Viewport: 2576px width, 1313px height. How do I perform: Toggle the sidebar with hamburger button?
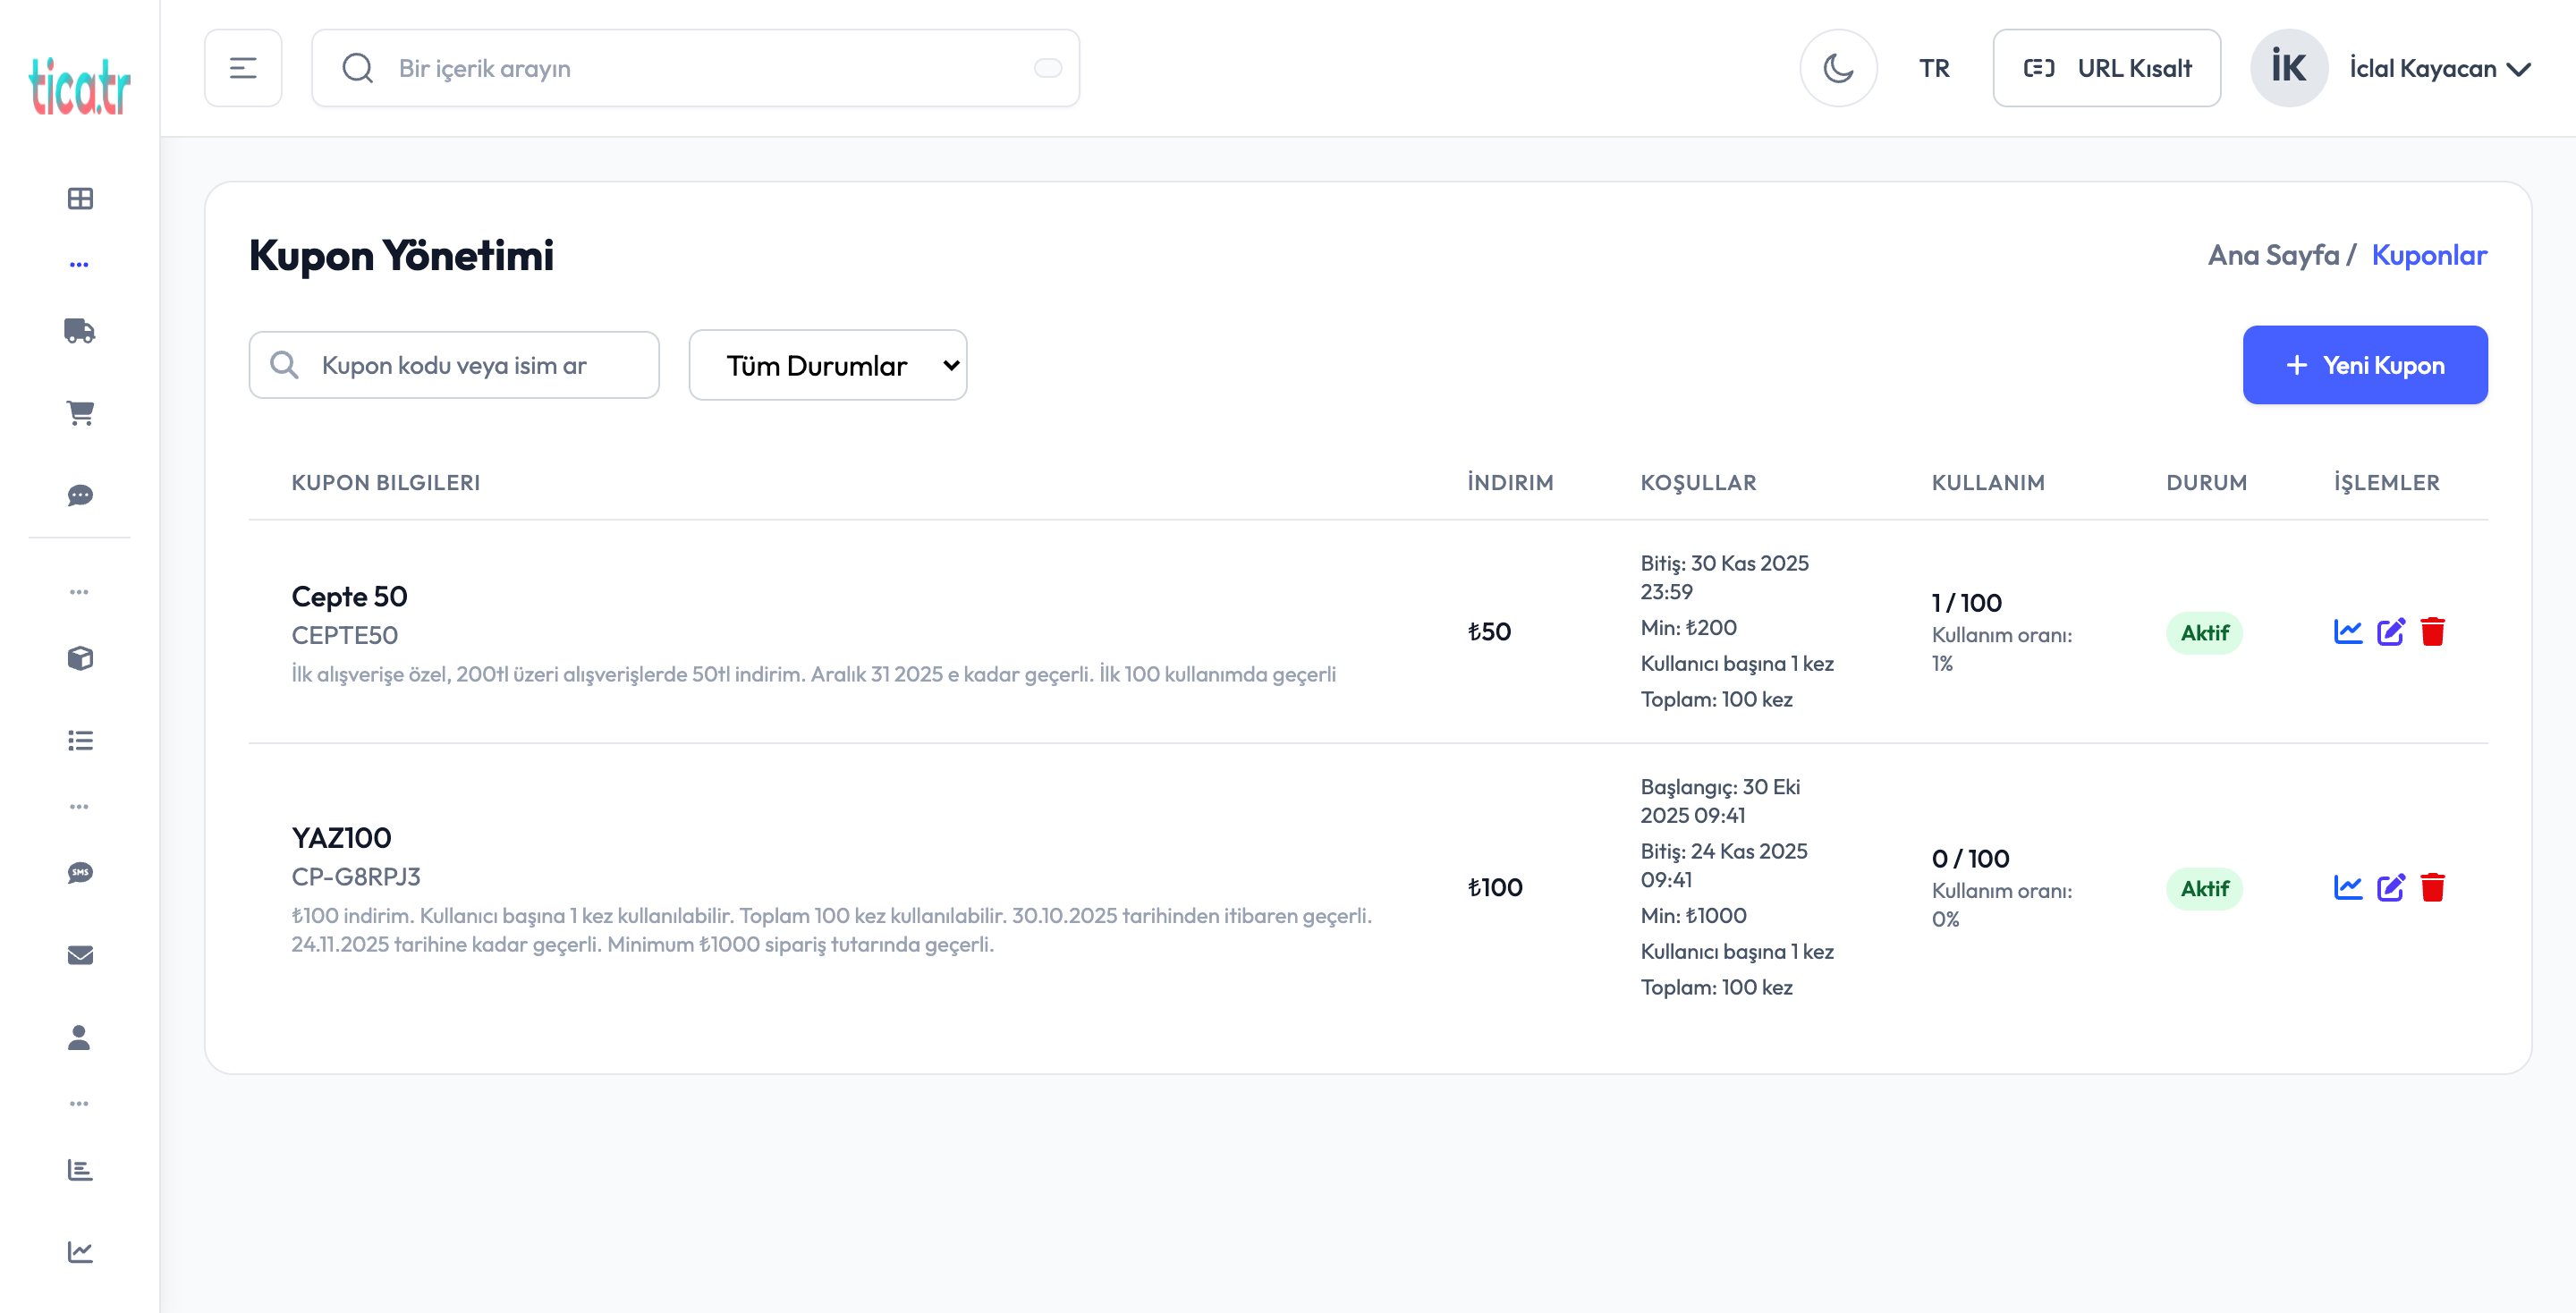[x=243, y=68]
